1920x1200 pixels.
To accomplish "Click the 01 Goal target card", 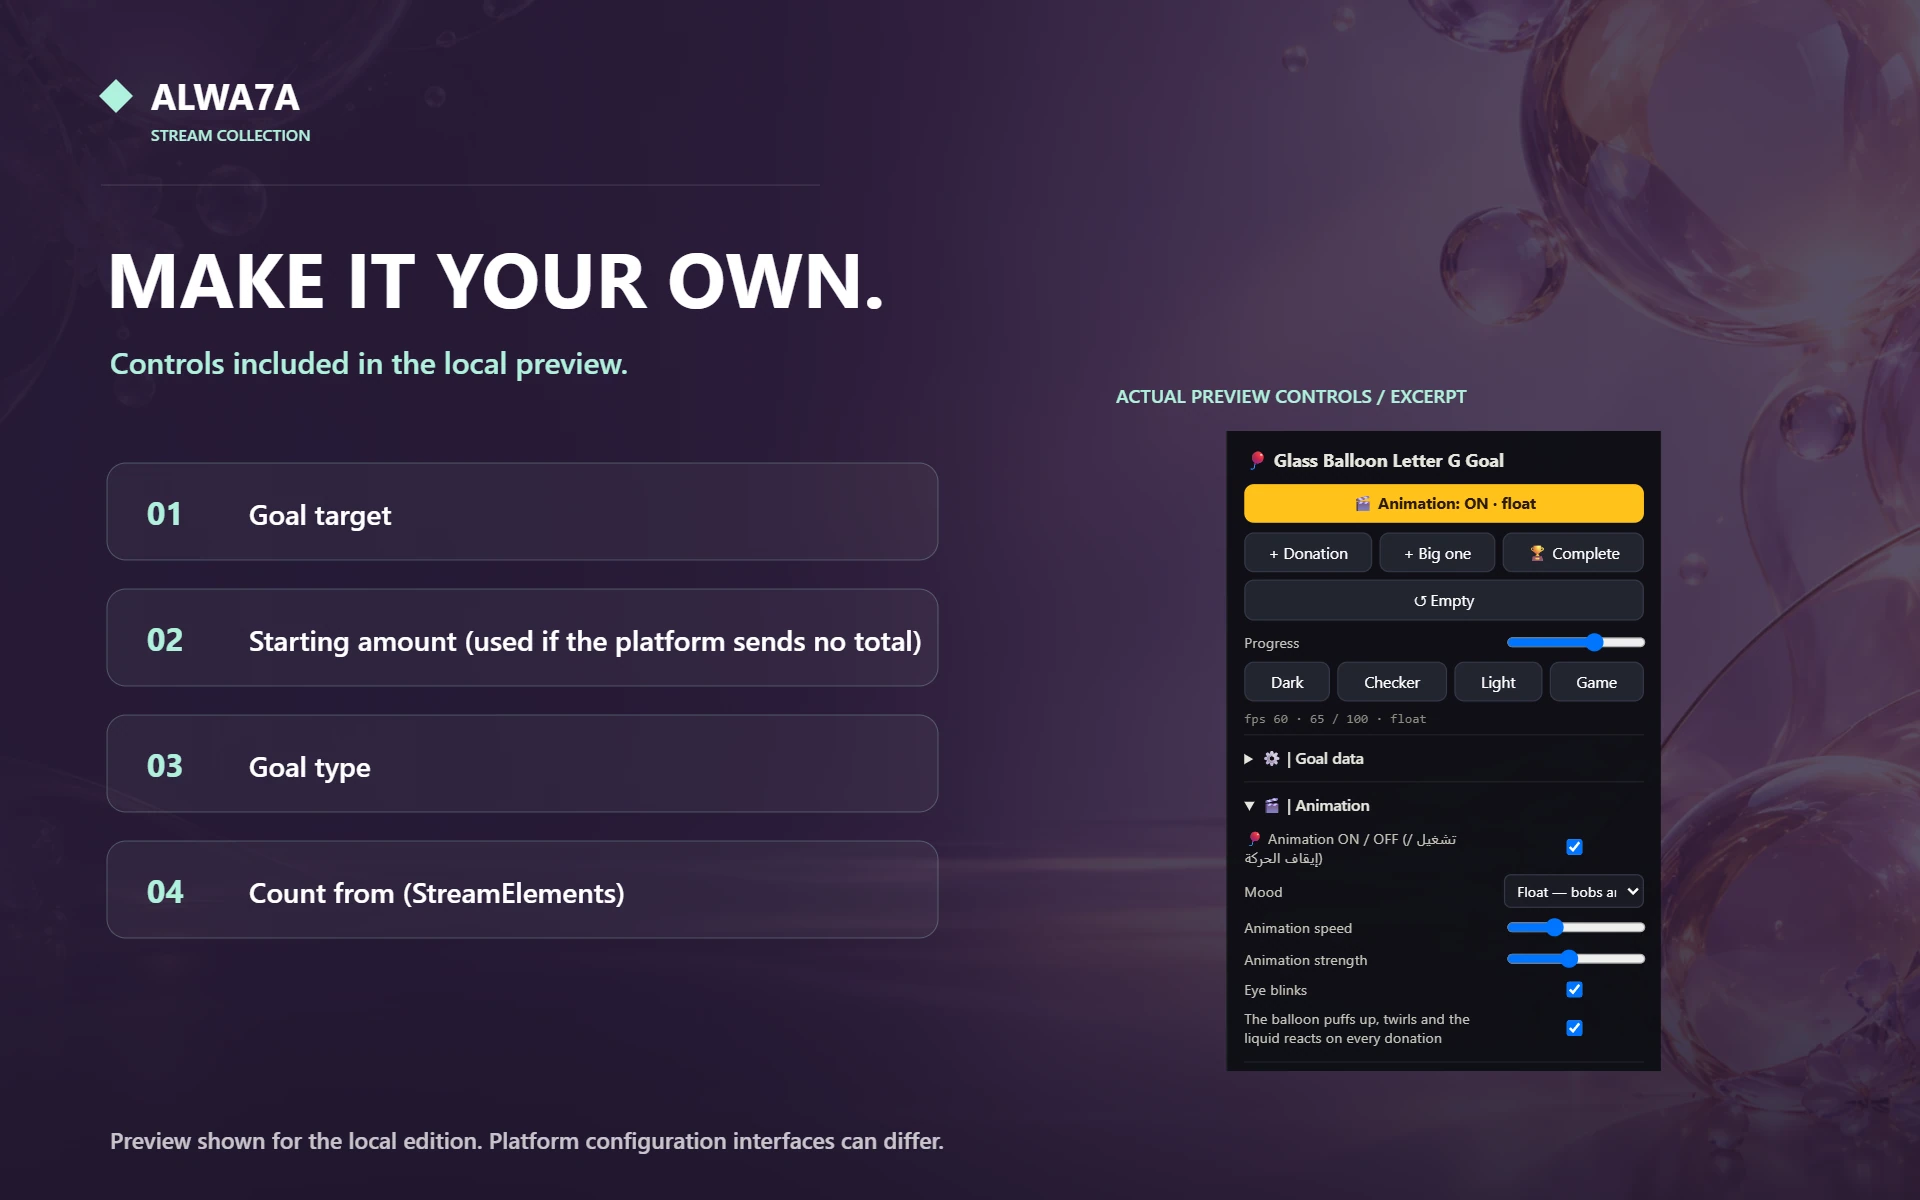I will click(x=522, y=512).
